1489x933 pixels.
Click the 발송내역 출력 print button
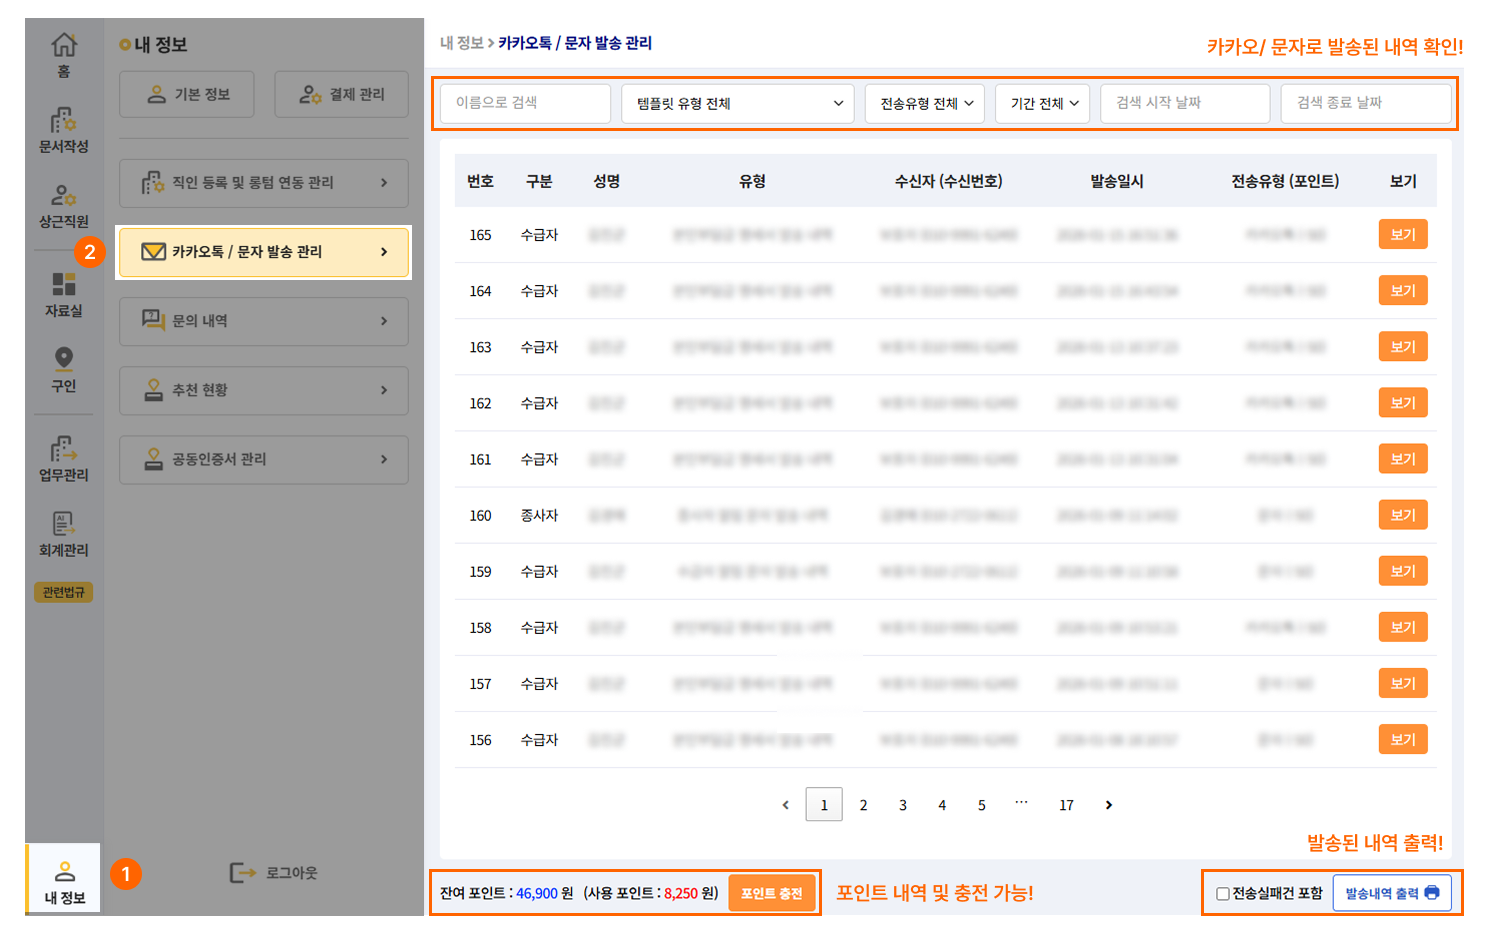click(x=1391, y=893)
